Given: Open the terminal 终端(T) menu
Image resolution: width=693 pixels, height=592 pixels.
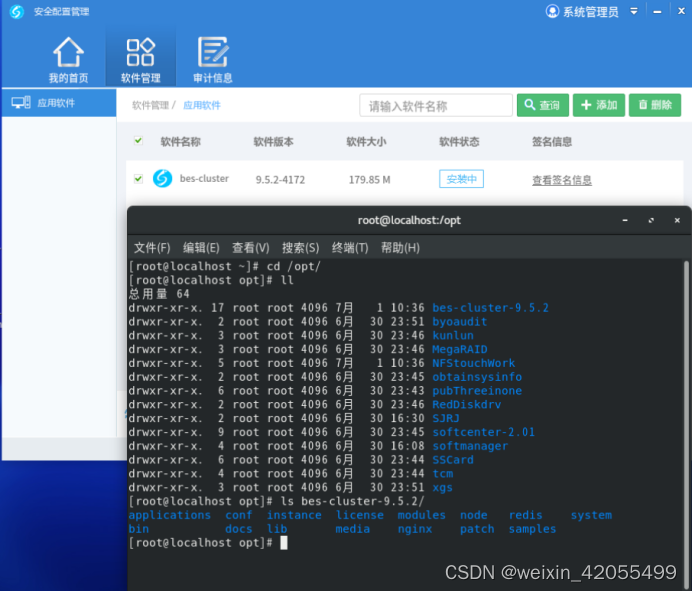Looking at the screenshot, I should 350,248.
